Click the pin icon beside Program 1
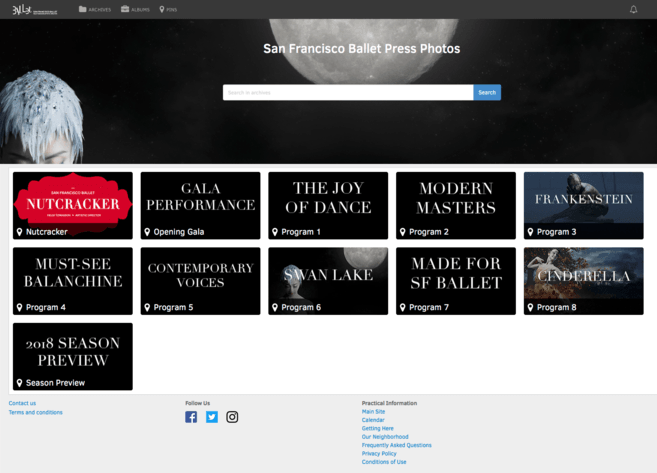Viewport: 657px width, 473px height. 275,232
